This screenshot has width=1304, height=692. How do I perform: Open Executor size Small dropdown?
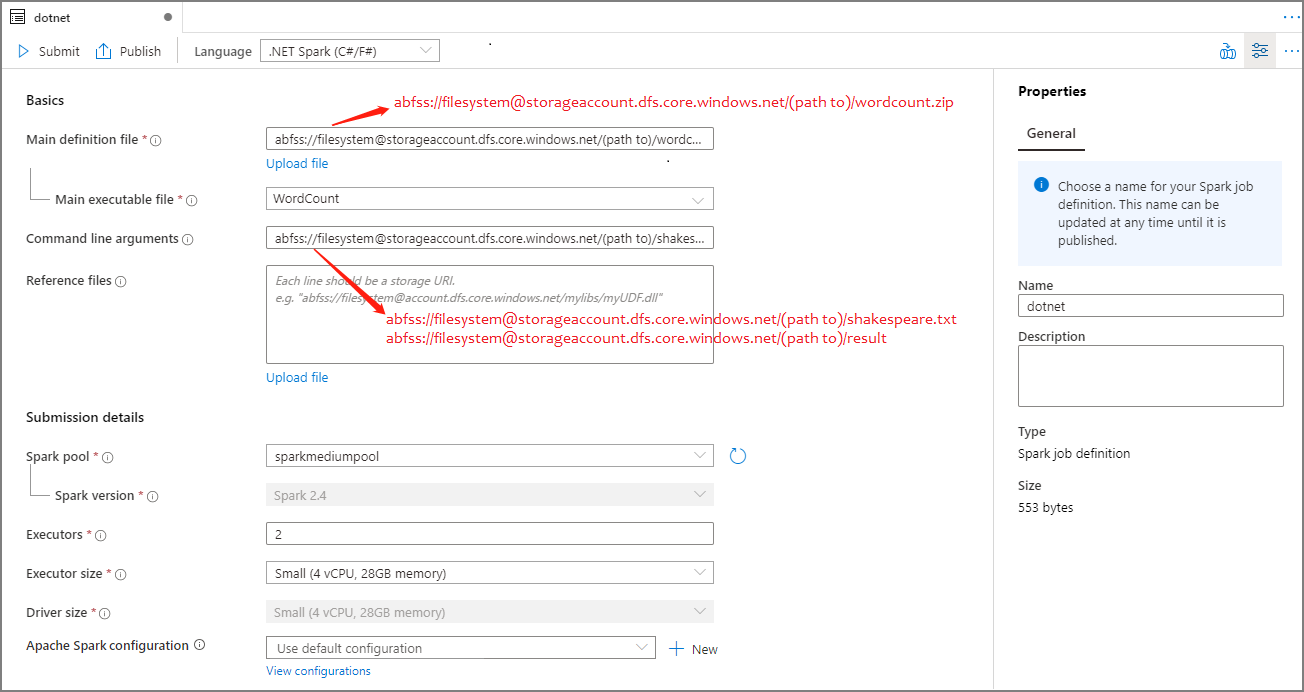tap(490, 573)
